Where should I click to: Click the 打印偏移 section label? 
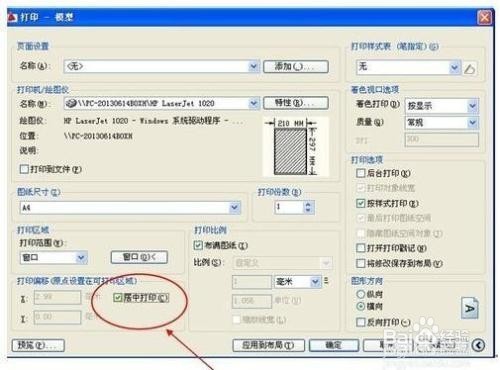click(x=77, y=281)
